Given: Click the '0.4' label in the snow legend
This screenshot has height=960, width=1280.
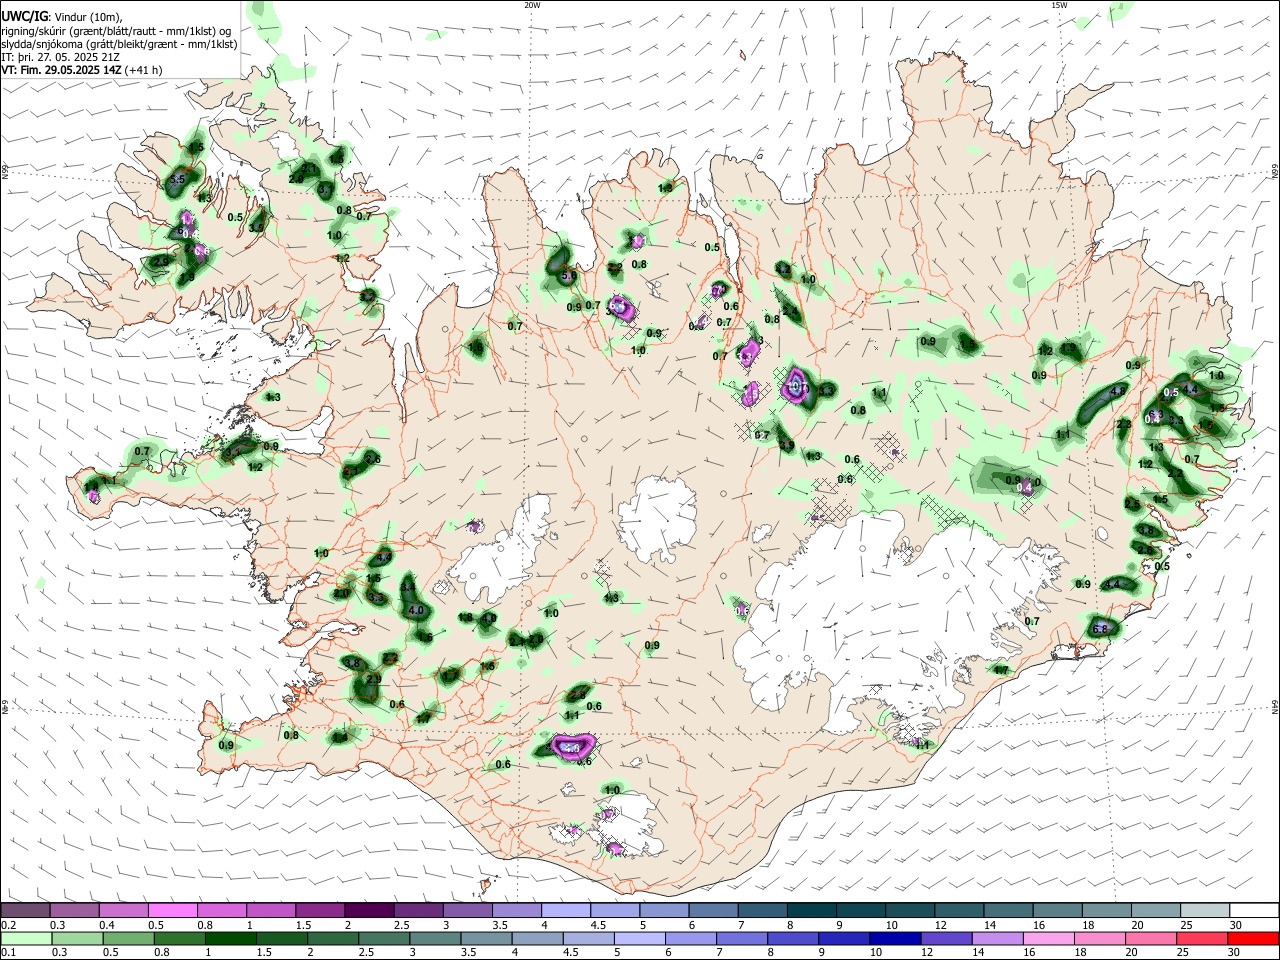Looking at the screenshot, I should pyautogui.click(x=107, y=925).
